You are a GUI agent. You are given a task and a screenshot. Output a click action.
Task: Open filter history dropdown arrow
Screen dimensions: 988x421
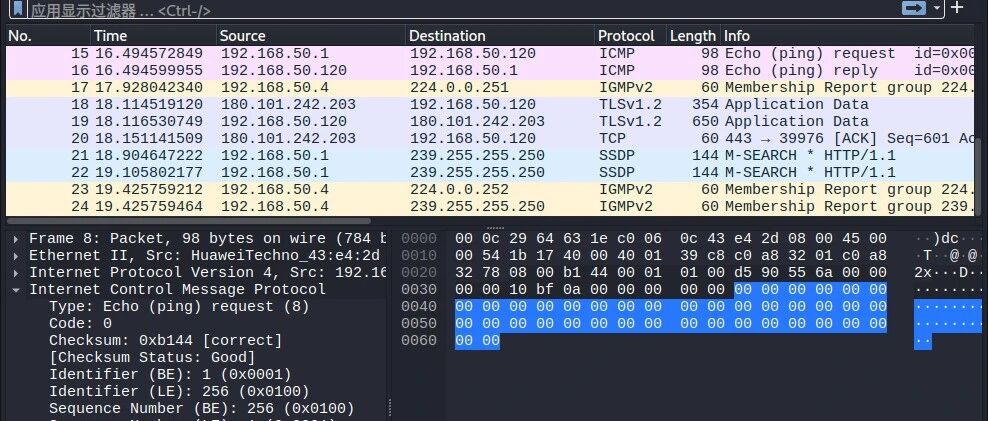(937, 8)
